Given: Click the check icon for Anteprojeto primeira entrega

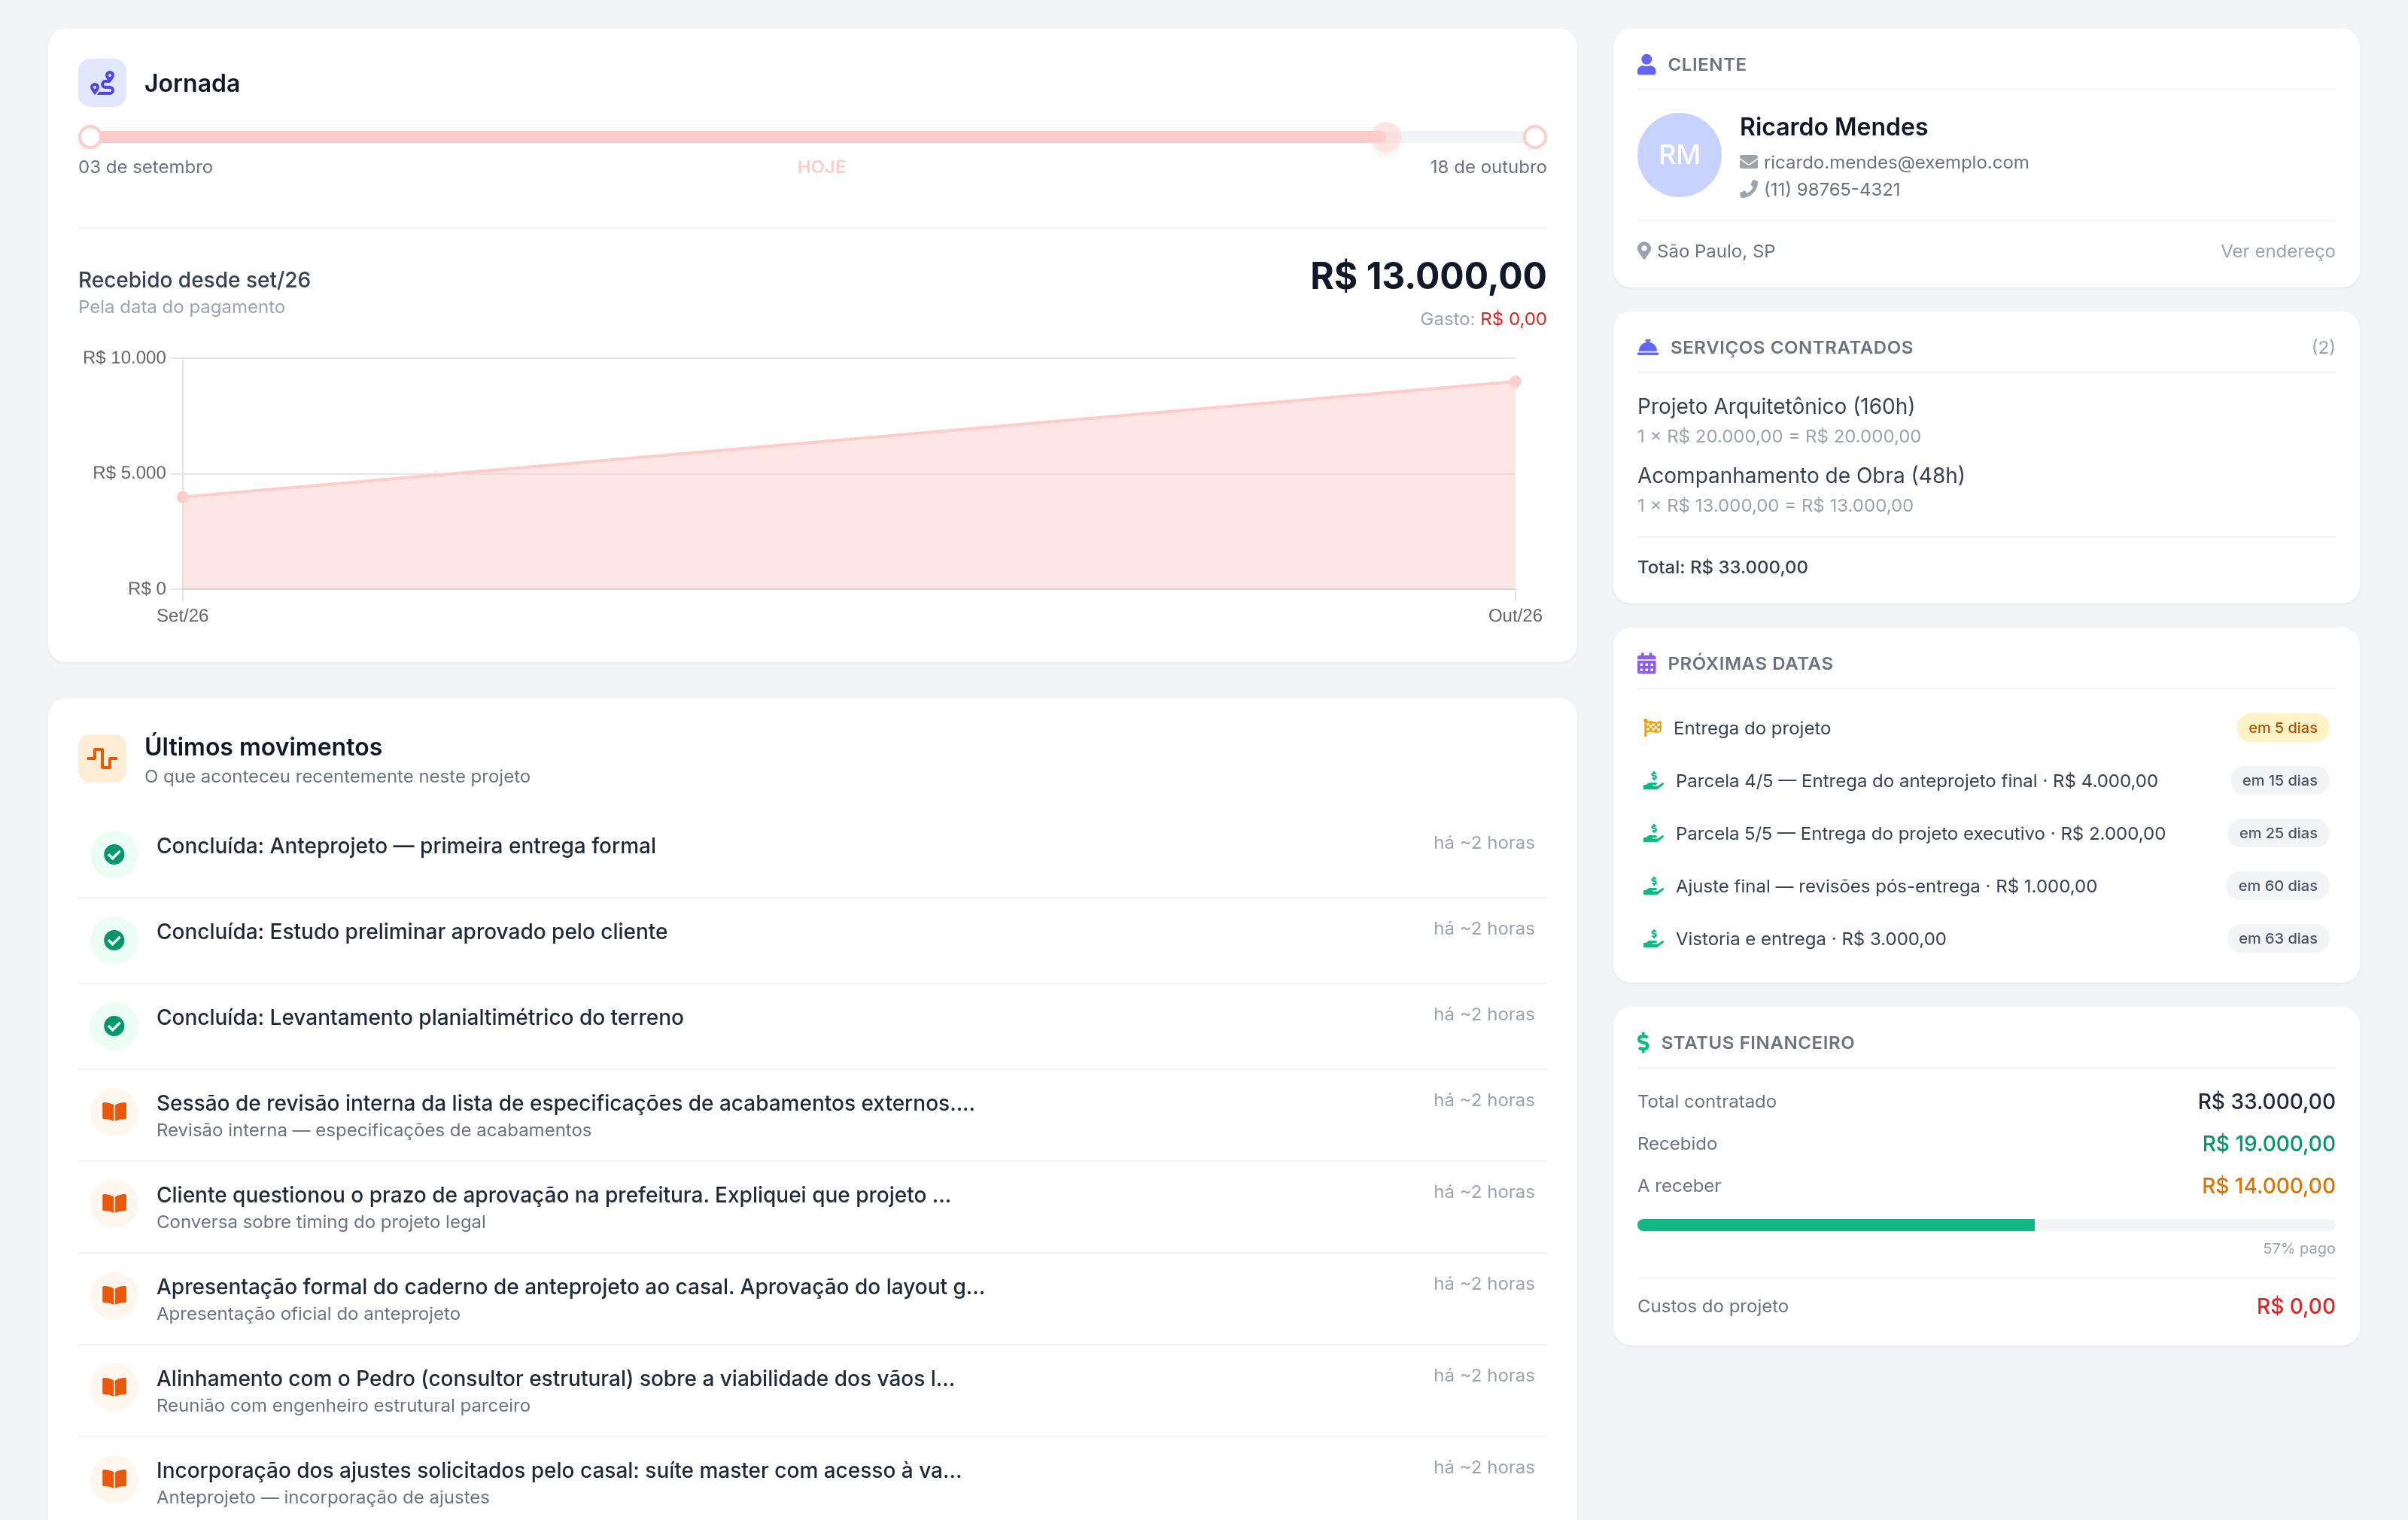Looking at the screenshot, I should click(114, 854).
